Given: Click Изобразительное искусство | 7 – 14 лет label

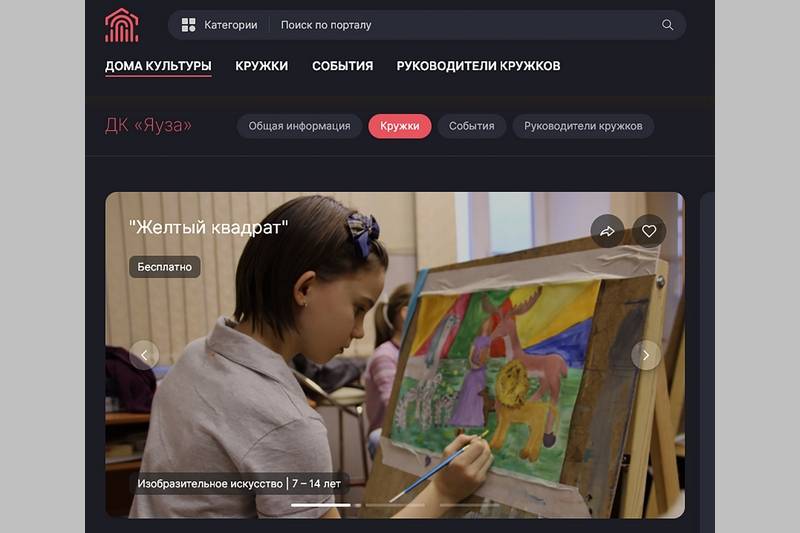Looking at the screenshot, I should click(x=239, y=484).
